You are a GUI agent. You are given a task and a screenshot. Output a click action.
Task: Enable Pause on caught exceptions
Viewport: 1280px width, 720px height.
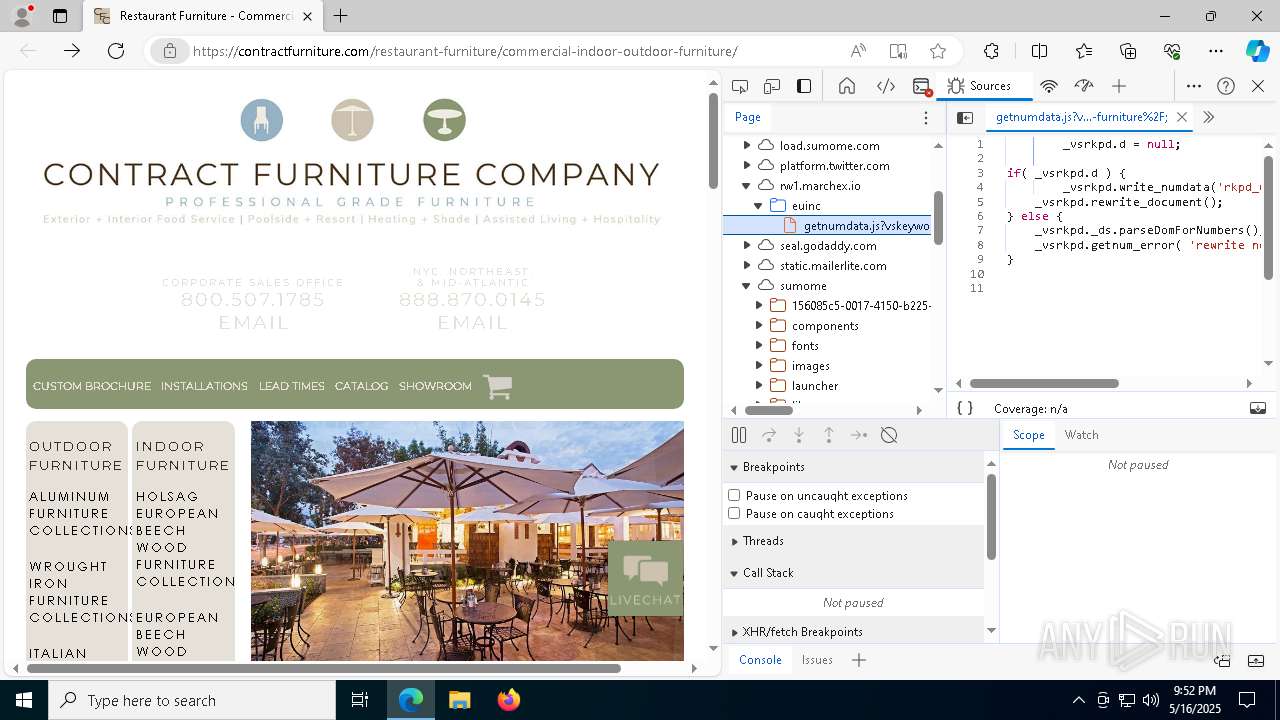click(734, 513)
